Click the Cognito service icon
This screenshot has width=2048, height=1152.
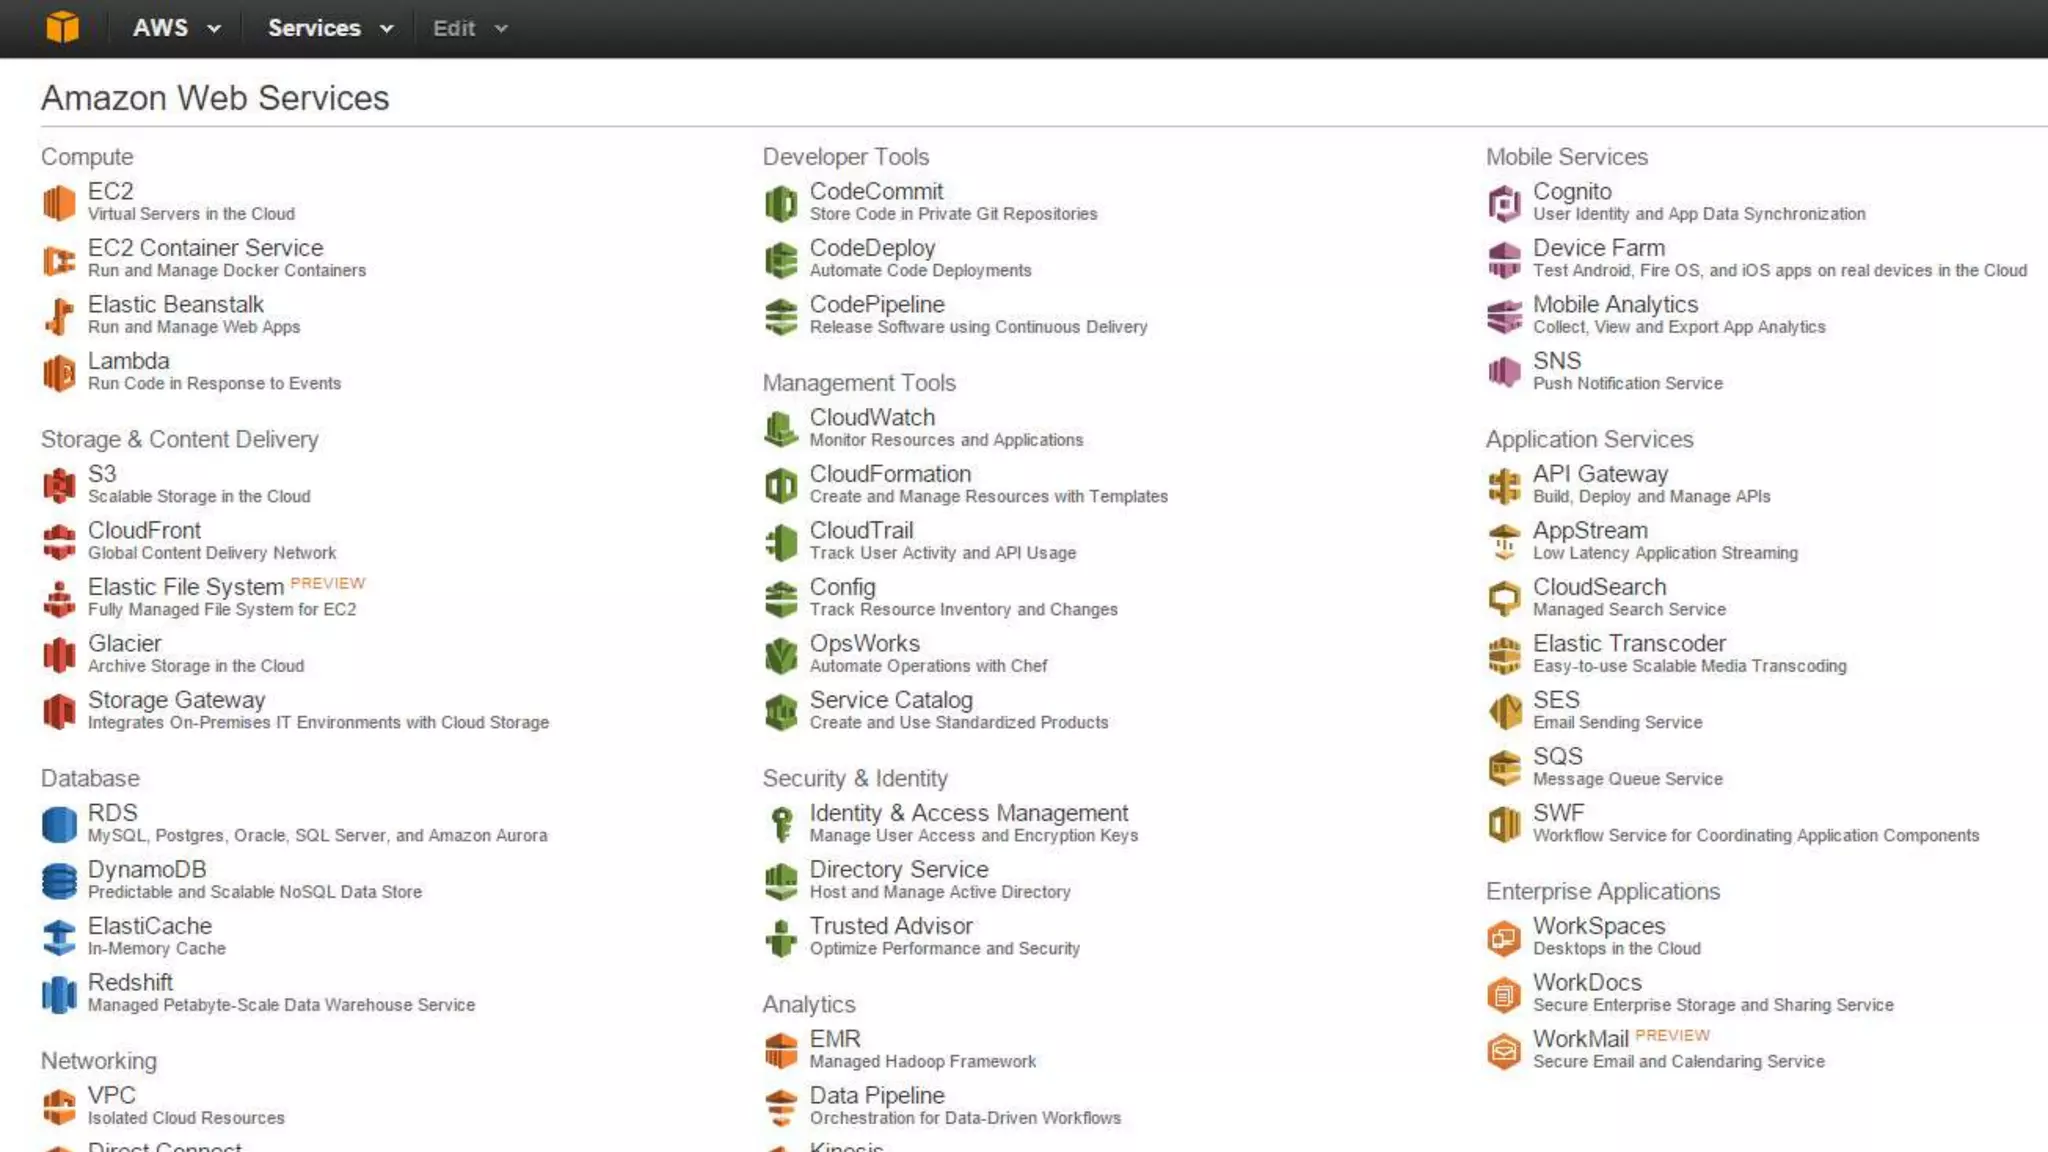pyautogui.click(x=1503, y=203)
